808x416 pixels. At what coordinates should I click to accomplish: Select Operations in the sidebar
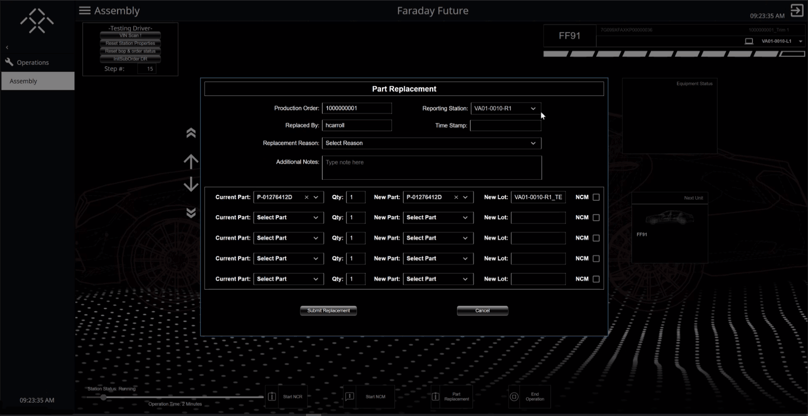(32, 62)
